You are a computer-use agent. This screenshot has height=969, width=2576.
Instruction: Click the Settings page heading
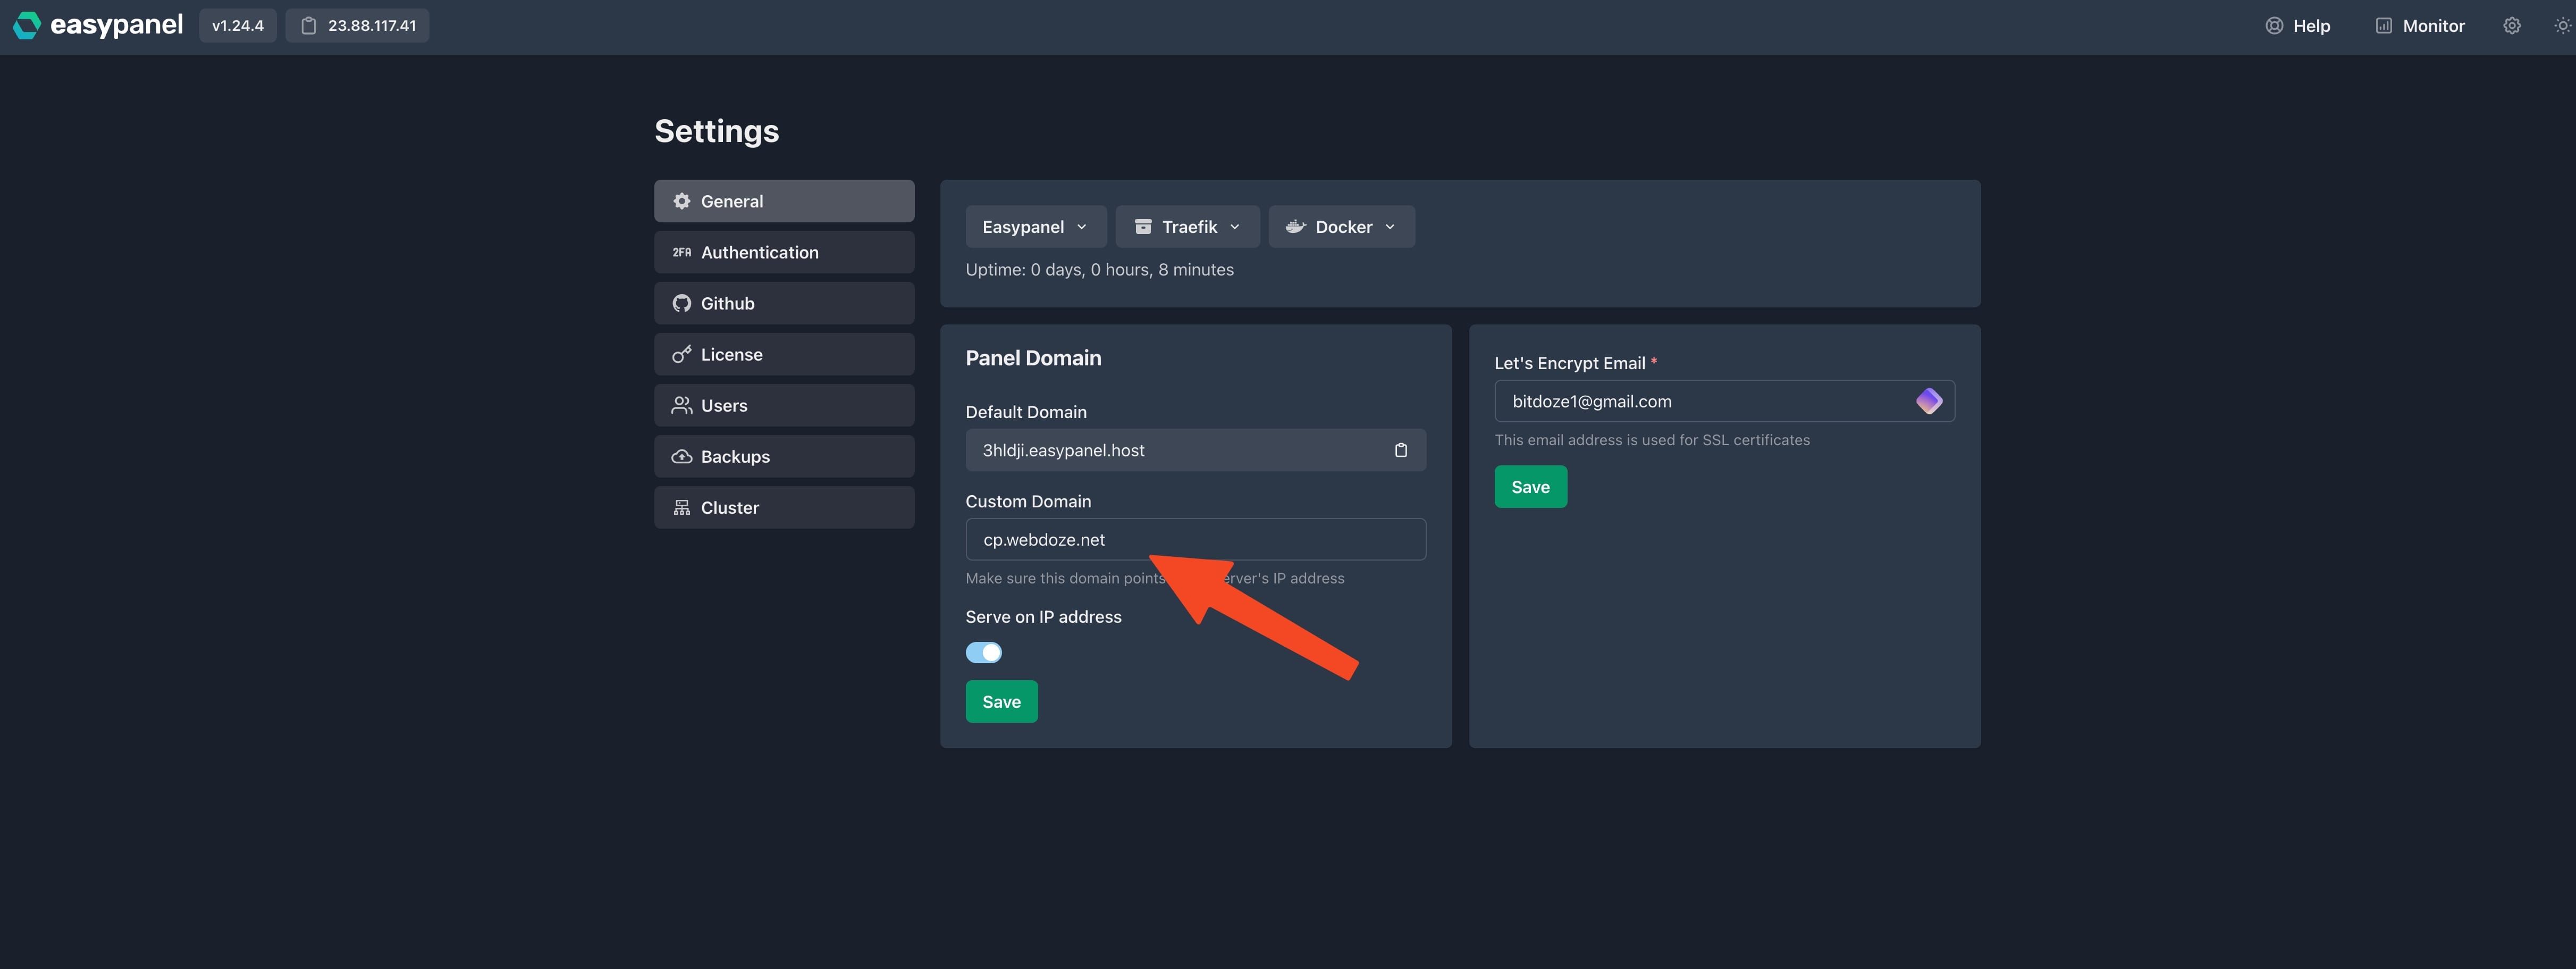[x=716, y=131]
